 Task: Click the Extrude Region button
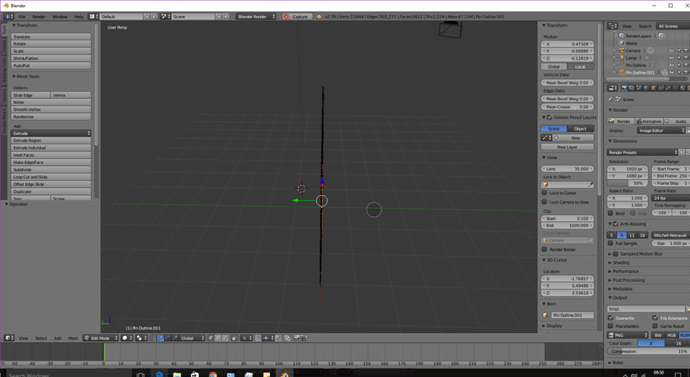point(51,140)
